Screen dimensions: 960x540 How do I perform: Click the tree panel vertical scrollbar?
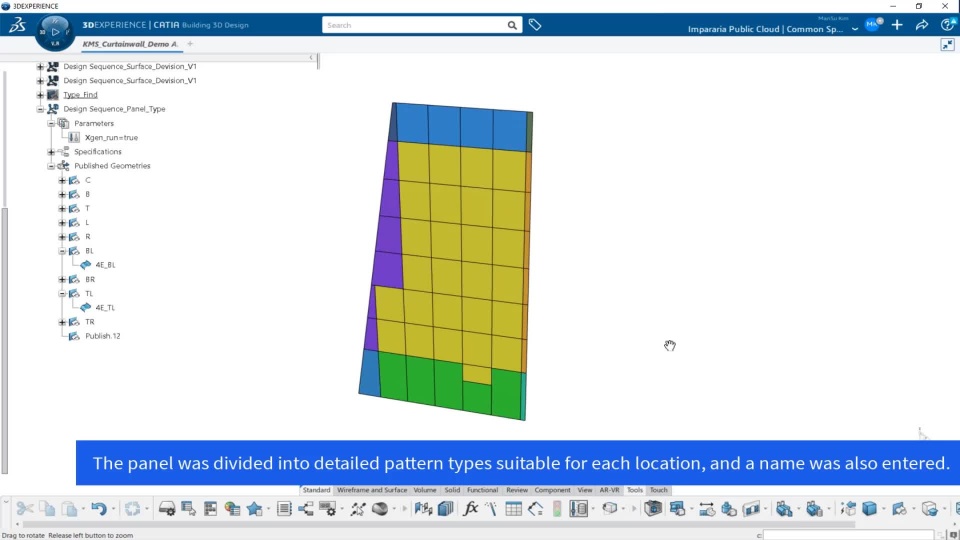(x=5, y=340)
